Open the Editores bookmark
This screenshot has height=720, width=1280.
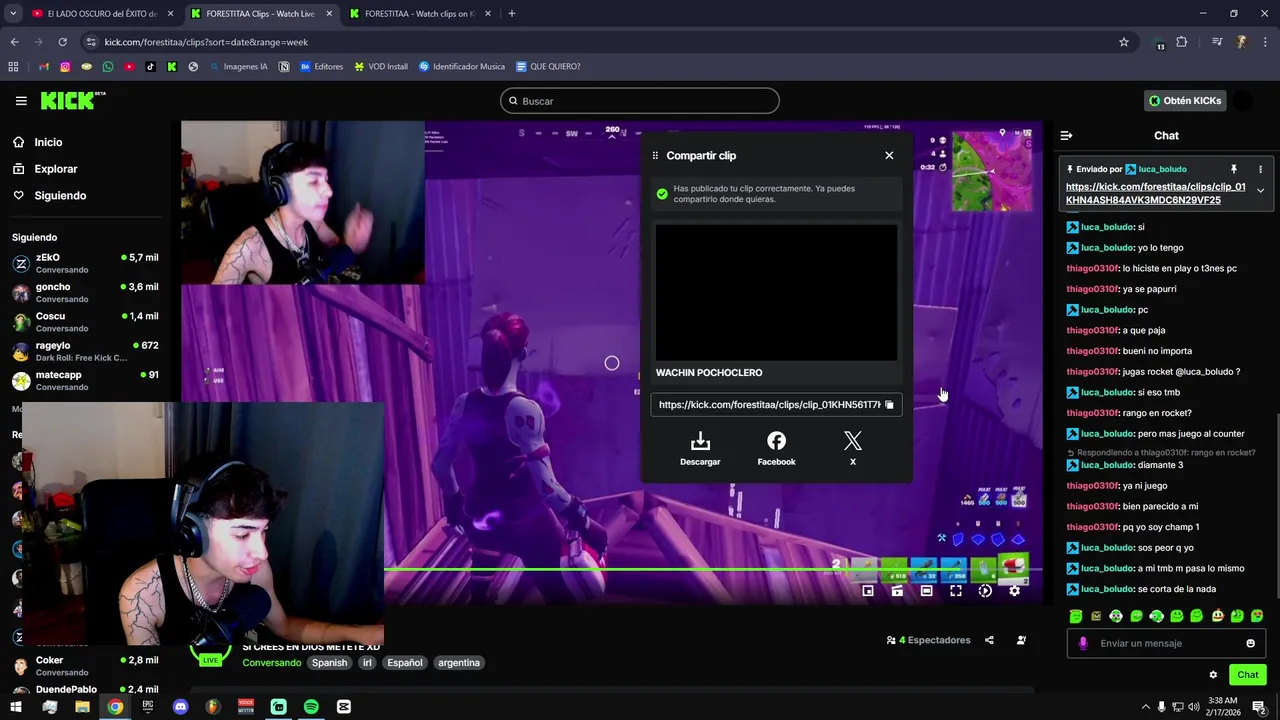321,67
